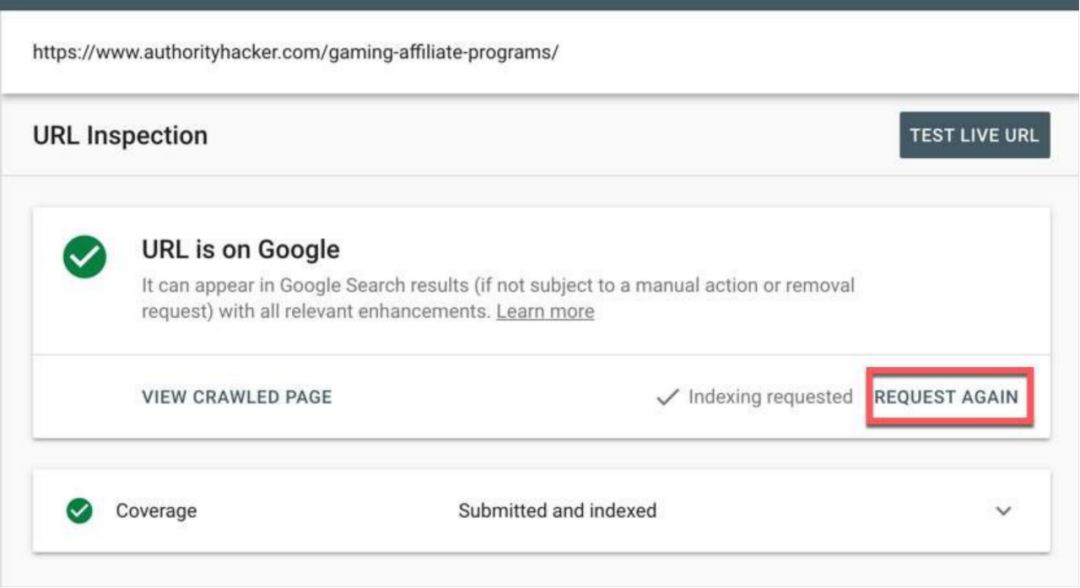This screenshot has width=1080, height=588.
Task: Click the large green check status icon
Action: (x=85, y=259)
